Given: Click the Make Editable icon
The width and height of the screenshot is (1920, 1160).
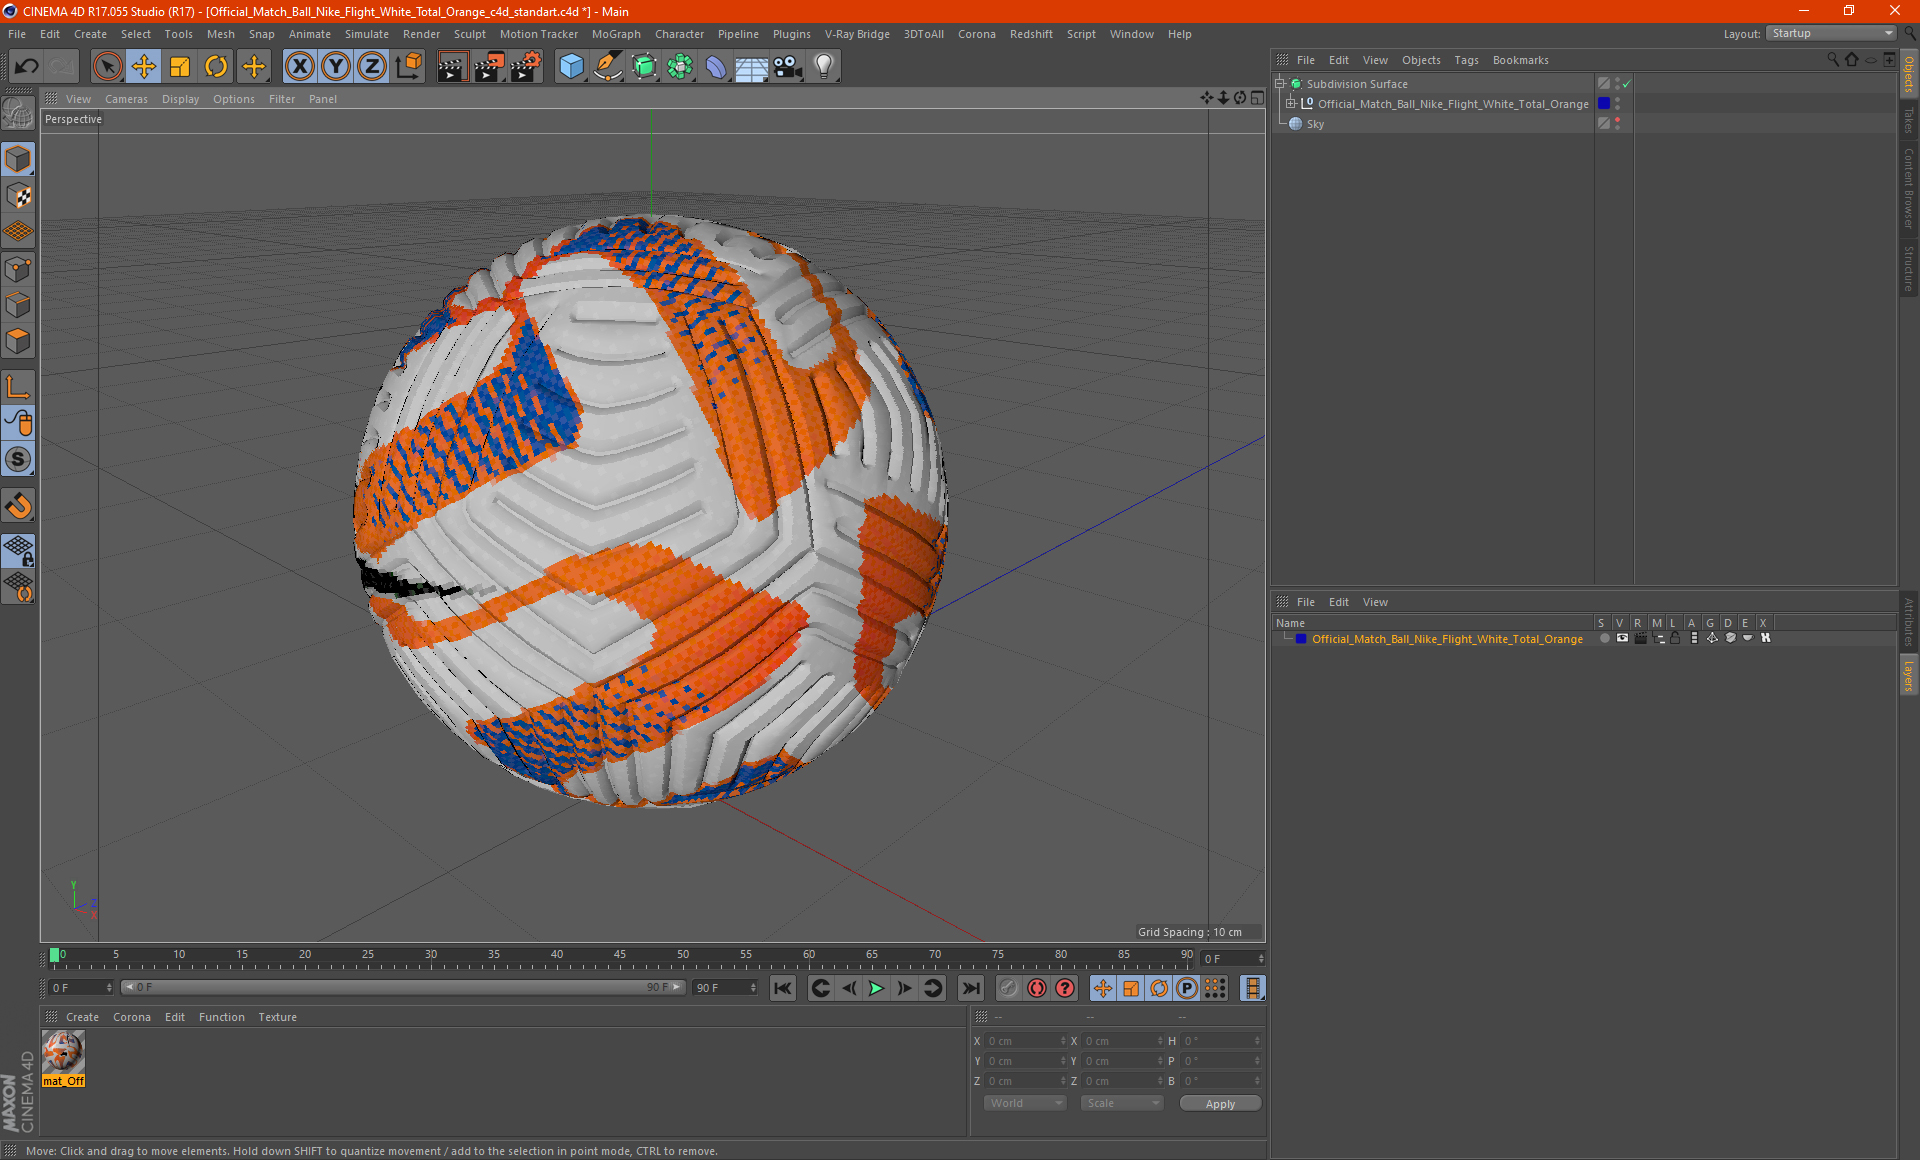Looking at the screenshot, I should click(x=18, y=114).
